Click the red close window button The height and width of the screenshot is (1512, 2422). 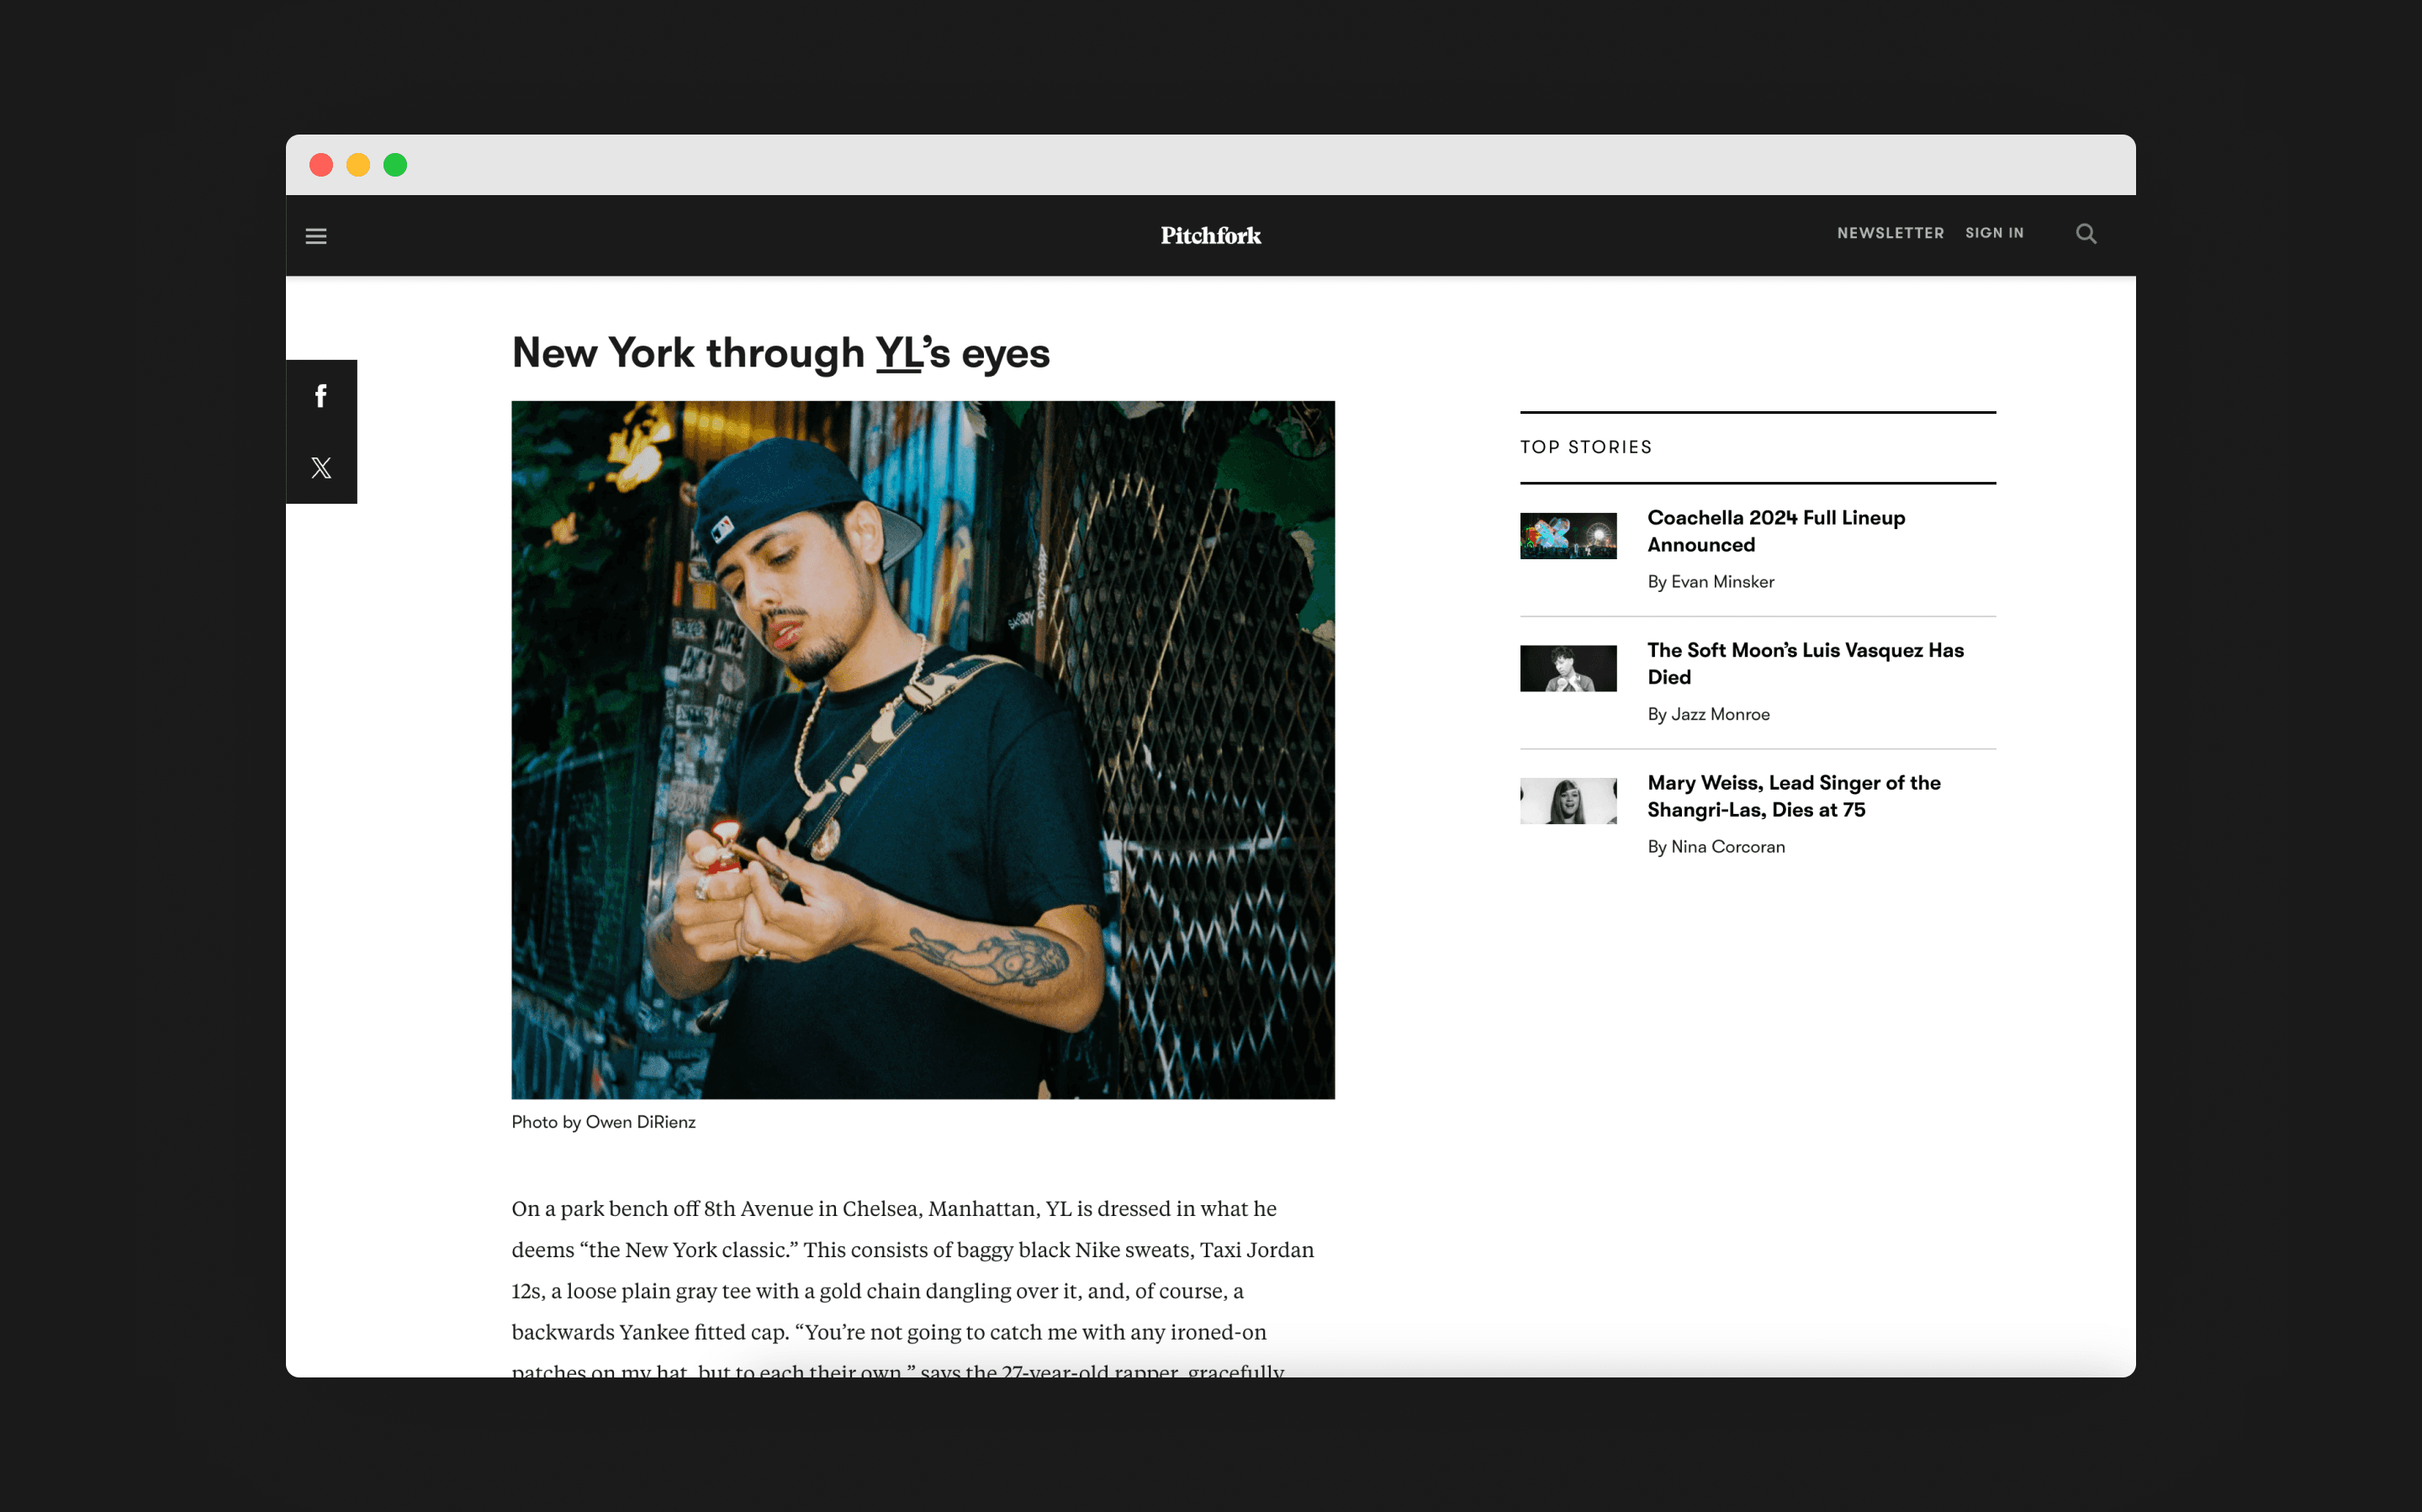click(x=321, y=165)
